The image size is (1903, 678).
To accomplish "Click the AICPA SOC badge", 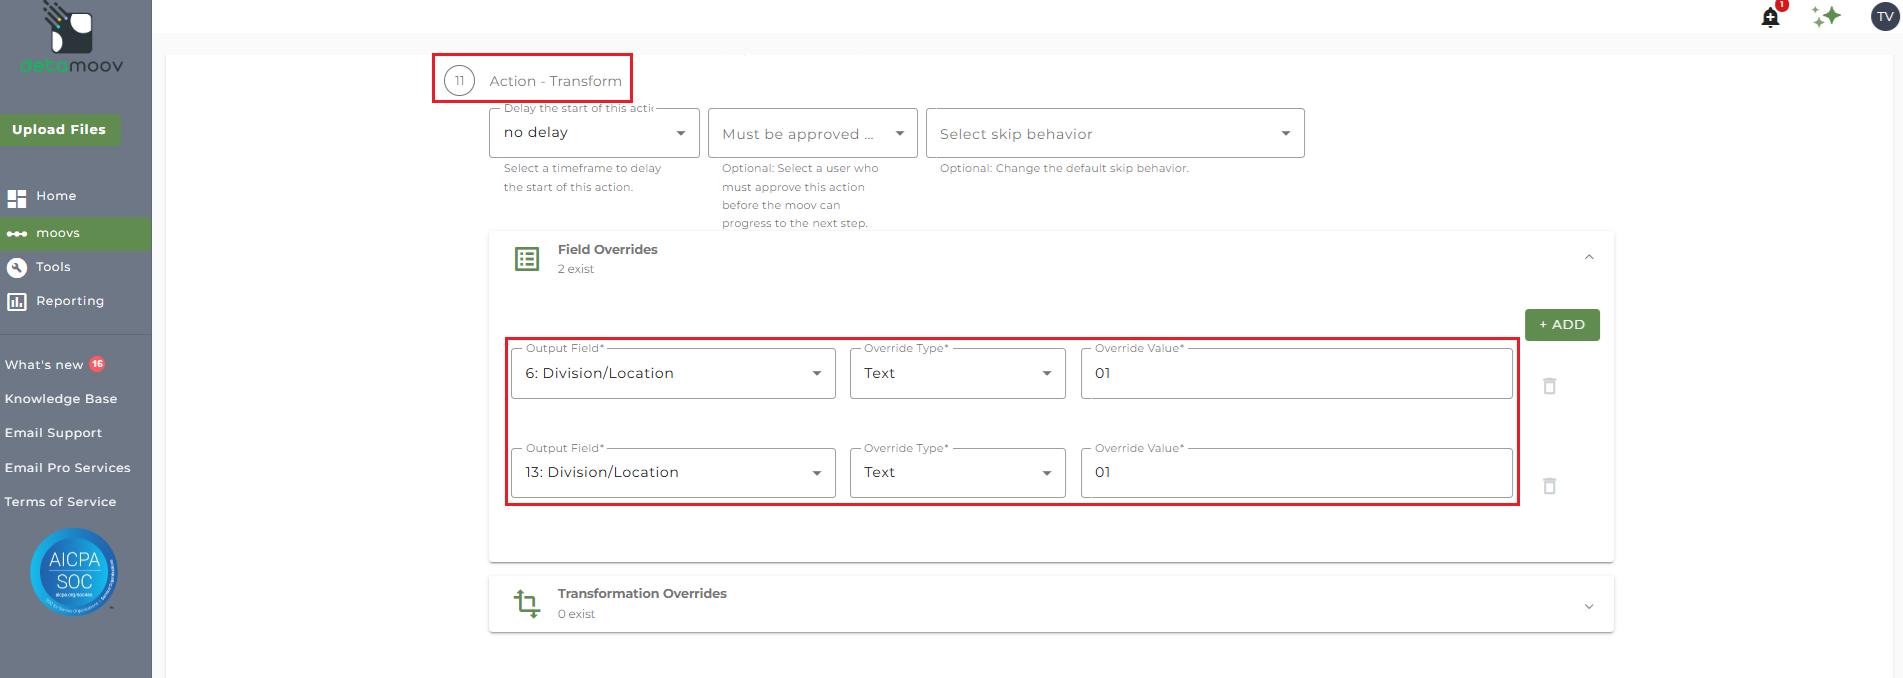I will point(74,572).
